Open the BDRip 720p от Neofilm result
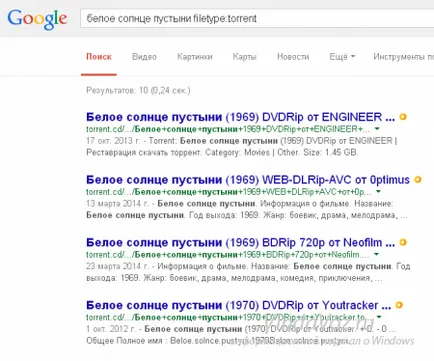 tap(240, 242)
